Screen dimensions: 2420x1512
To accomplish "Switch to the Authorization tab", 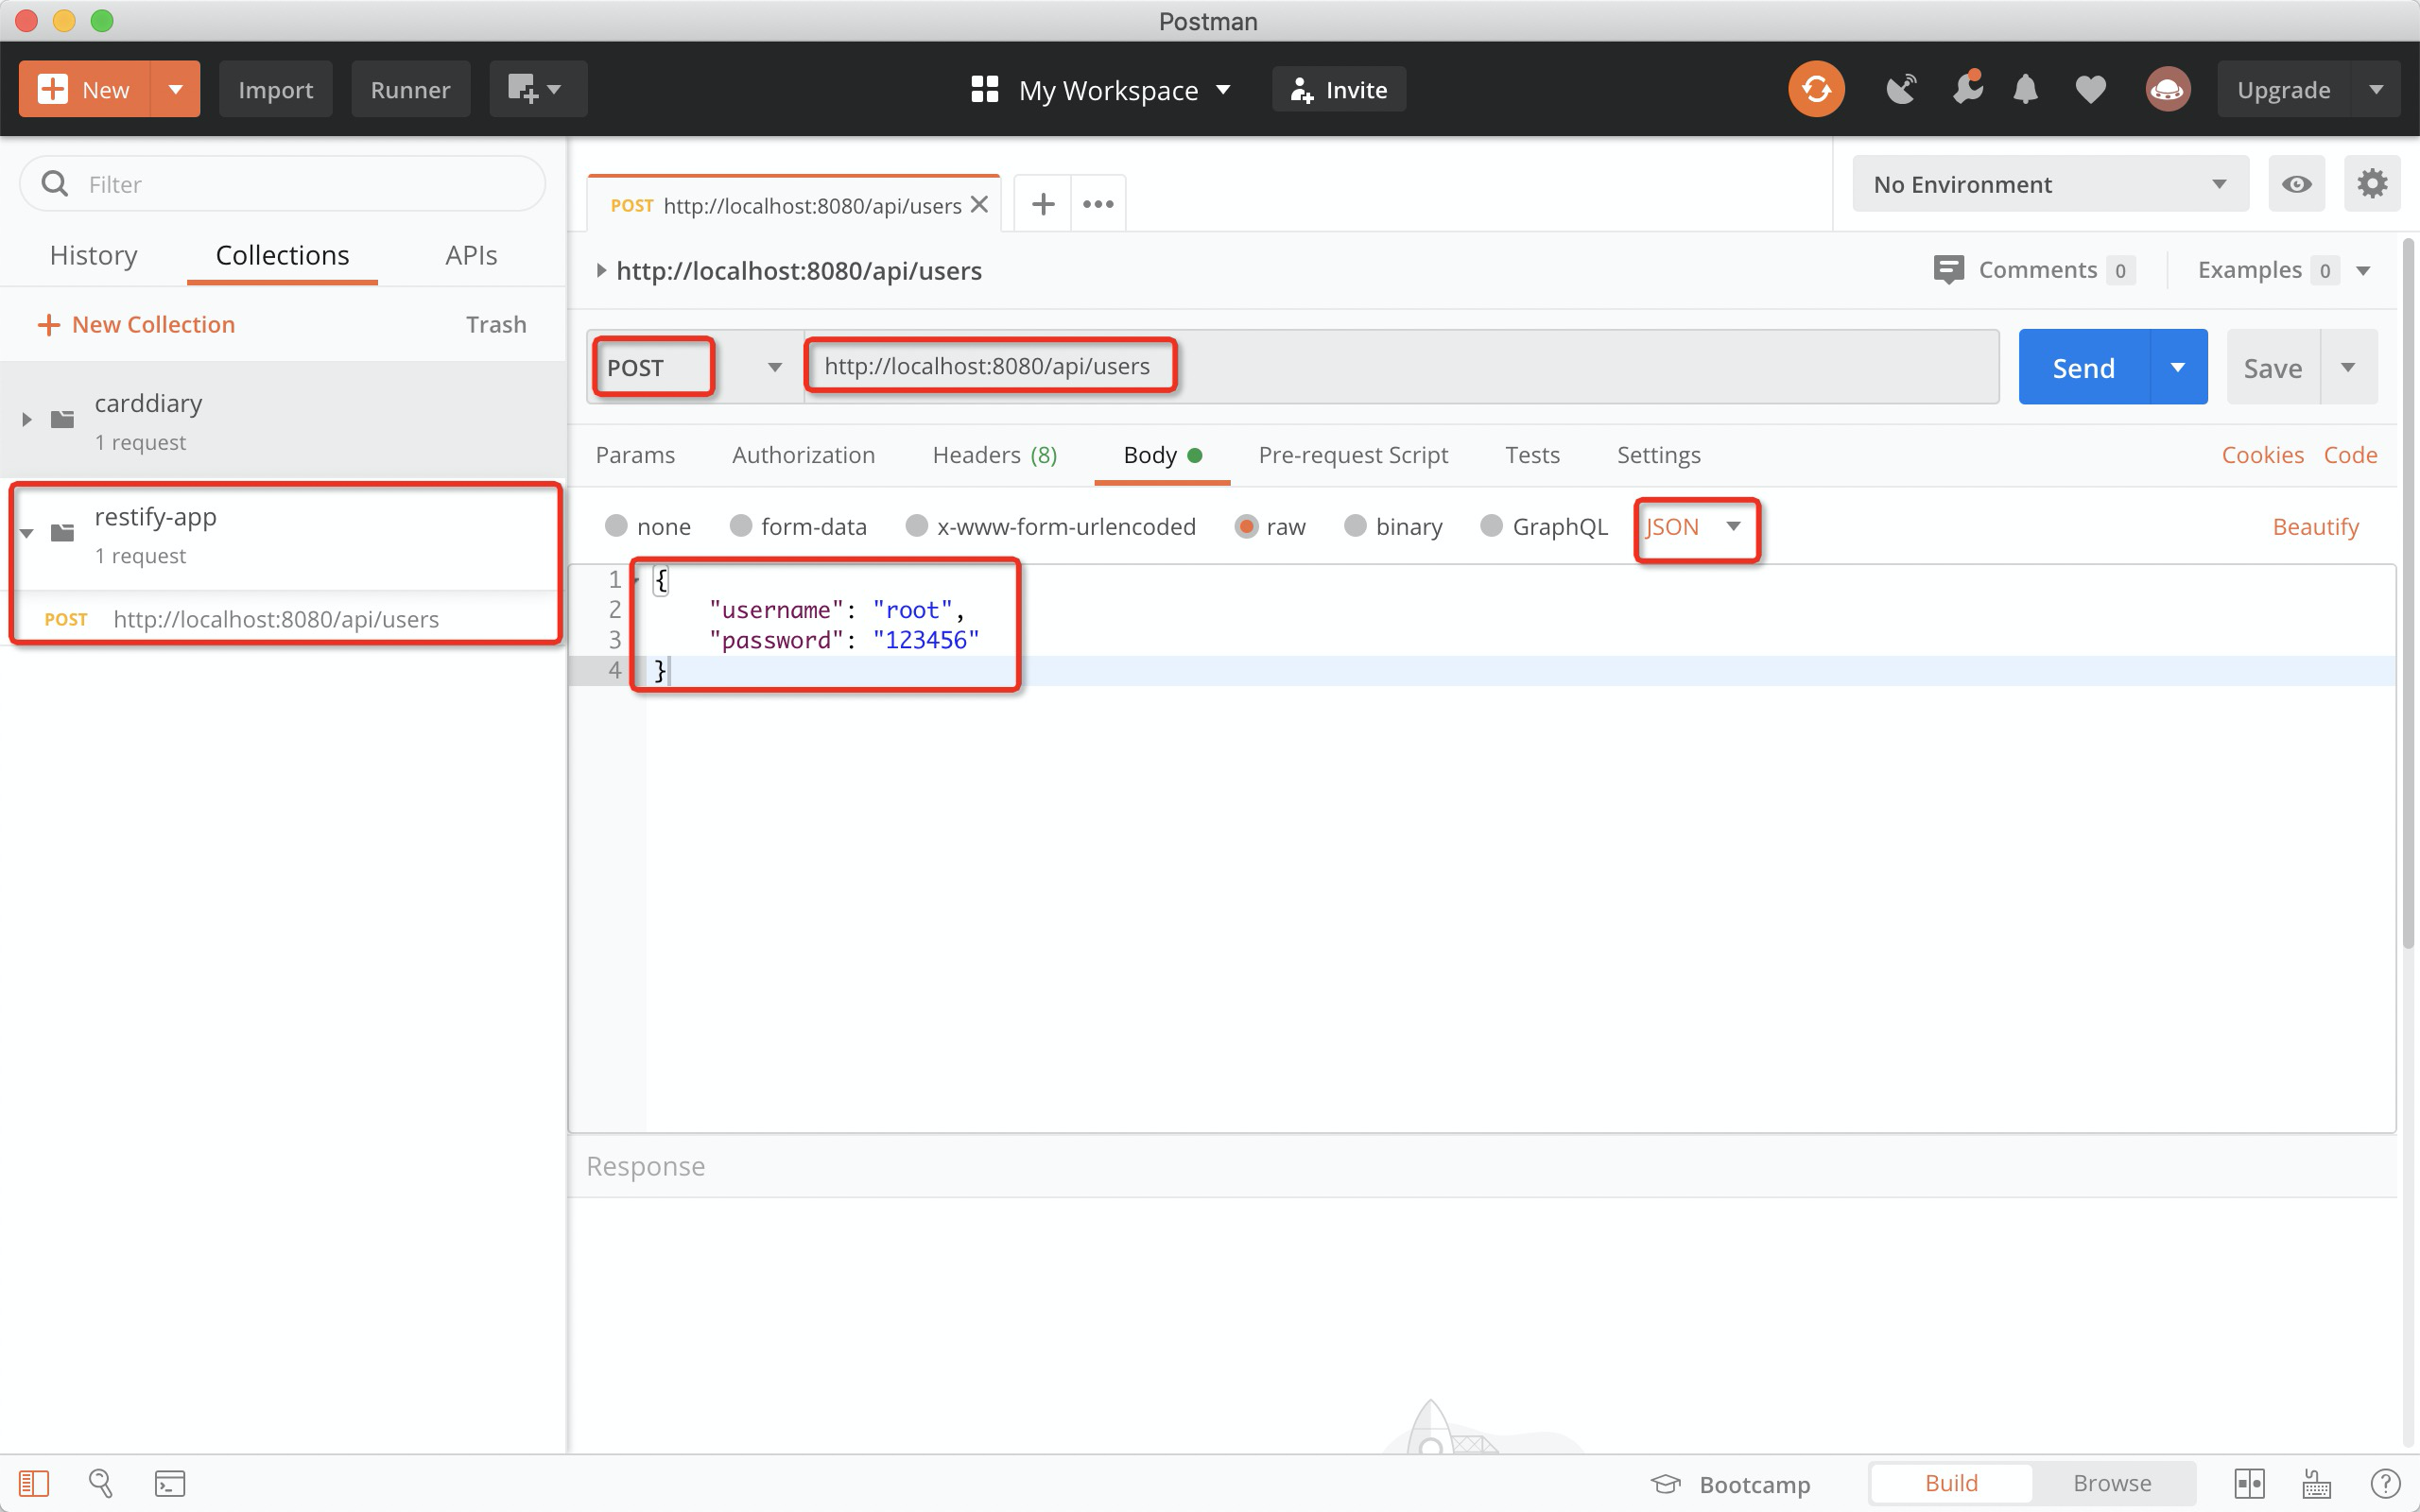I will click(x=803, y=455).
